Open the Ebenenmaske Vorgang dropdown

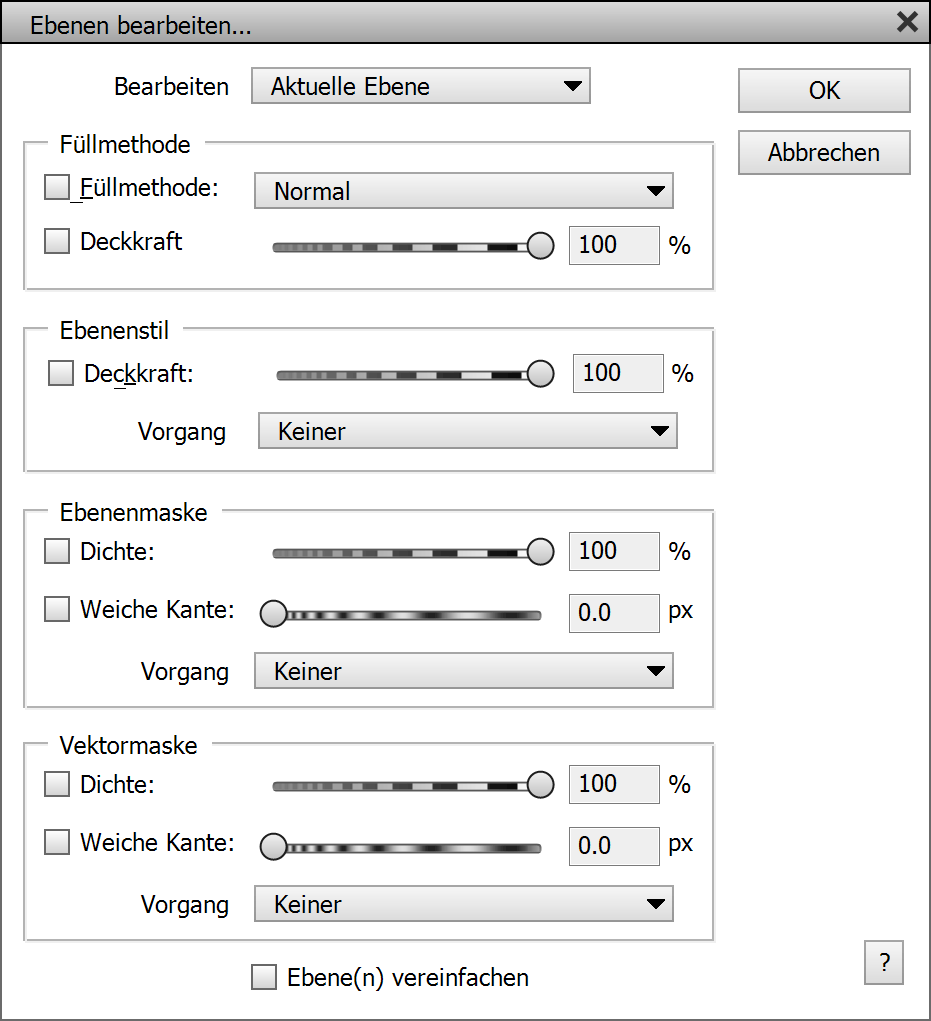point(463,671)
